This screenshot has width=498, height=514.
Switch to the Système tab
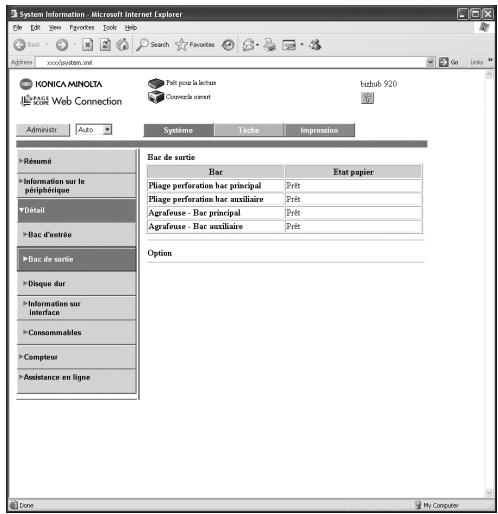pos(178,130)
